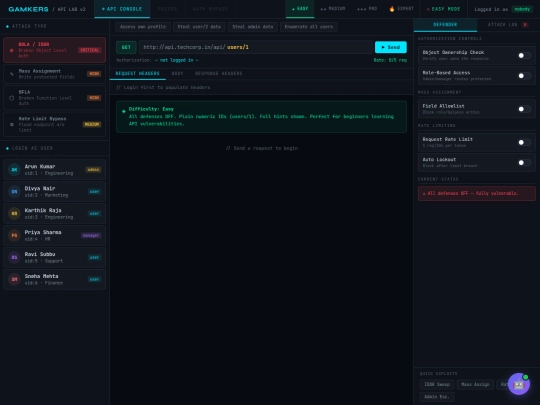The height and width of the screenshot is (405, 540).
Task: Select the Expert difficulty tab
Action: 402,9
